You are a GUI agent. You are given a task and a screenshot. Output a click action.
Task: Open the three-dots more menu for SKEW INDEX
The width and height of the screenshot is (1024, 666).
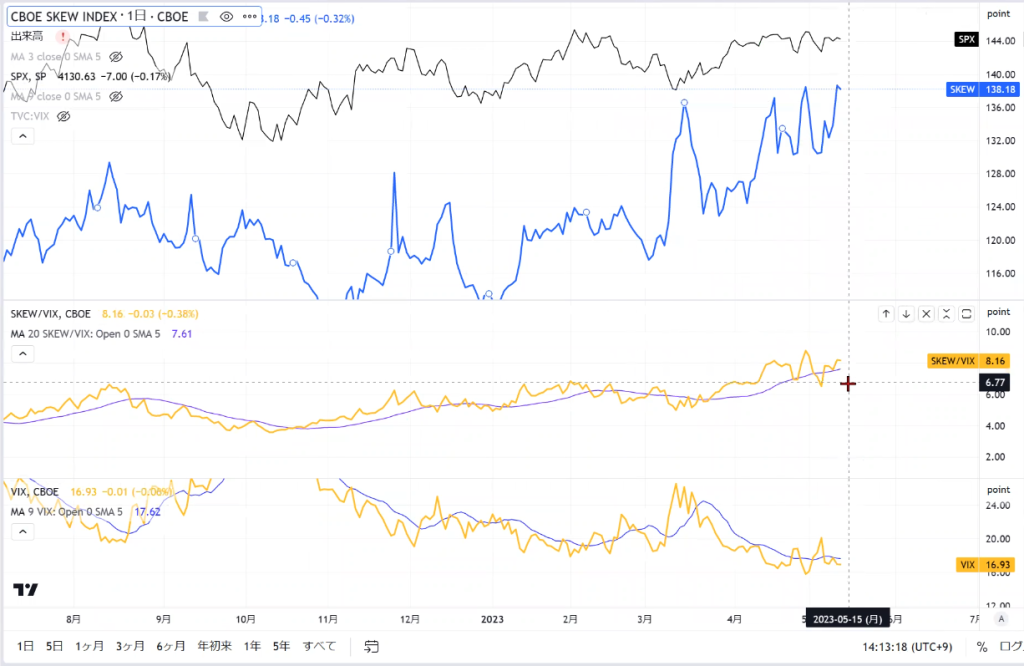coord(249,17)
